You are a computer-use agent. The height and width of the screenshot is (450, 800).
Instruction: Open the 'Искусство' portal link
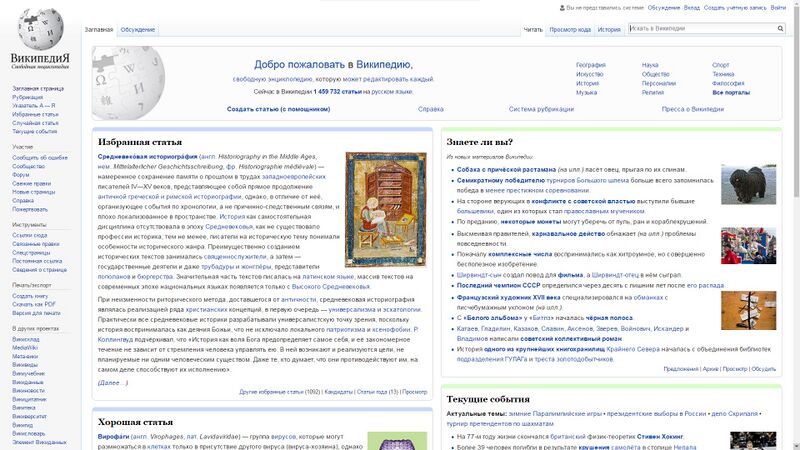coord(589,74)
